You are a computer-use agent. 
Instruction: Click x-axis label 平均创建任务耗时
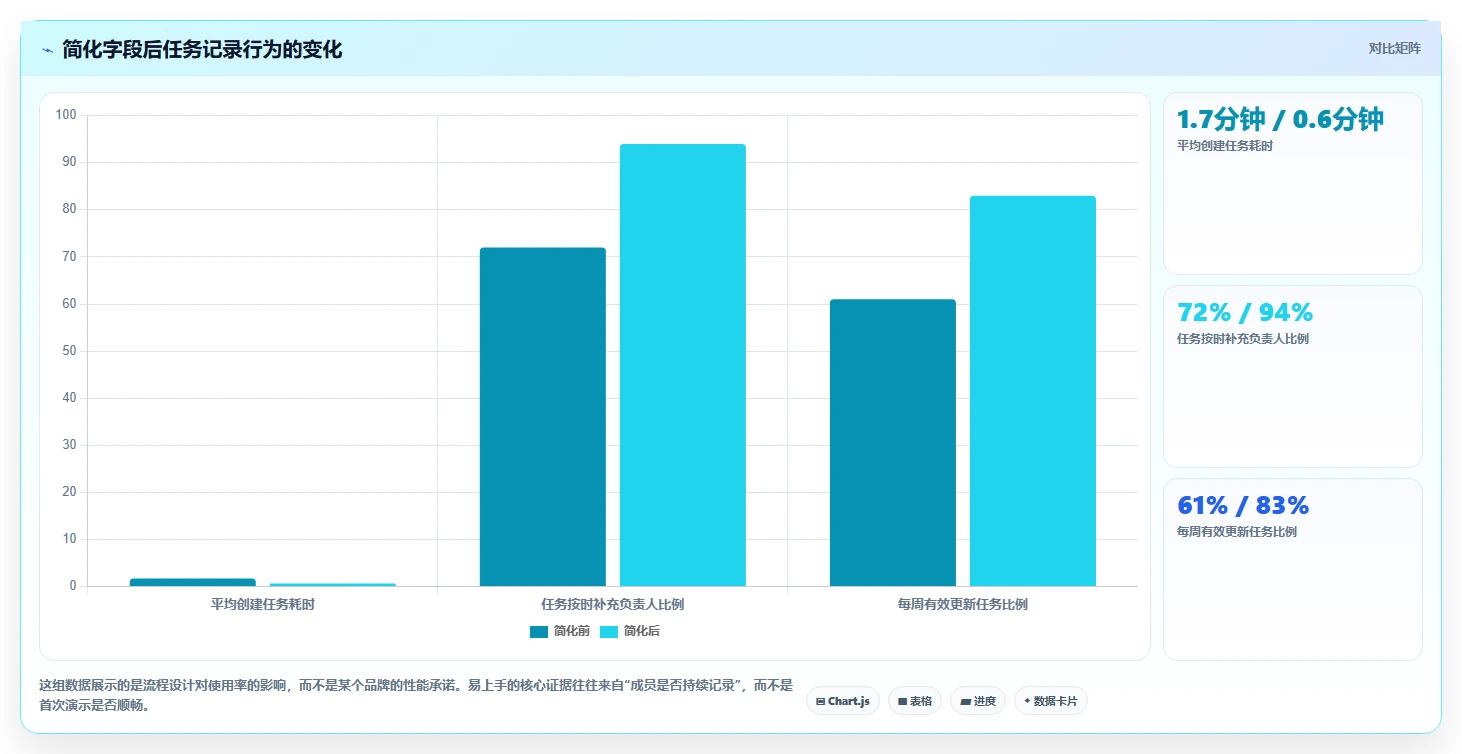263,605
